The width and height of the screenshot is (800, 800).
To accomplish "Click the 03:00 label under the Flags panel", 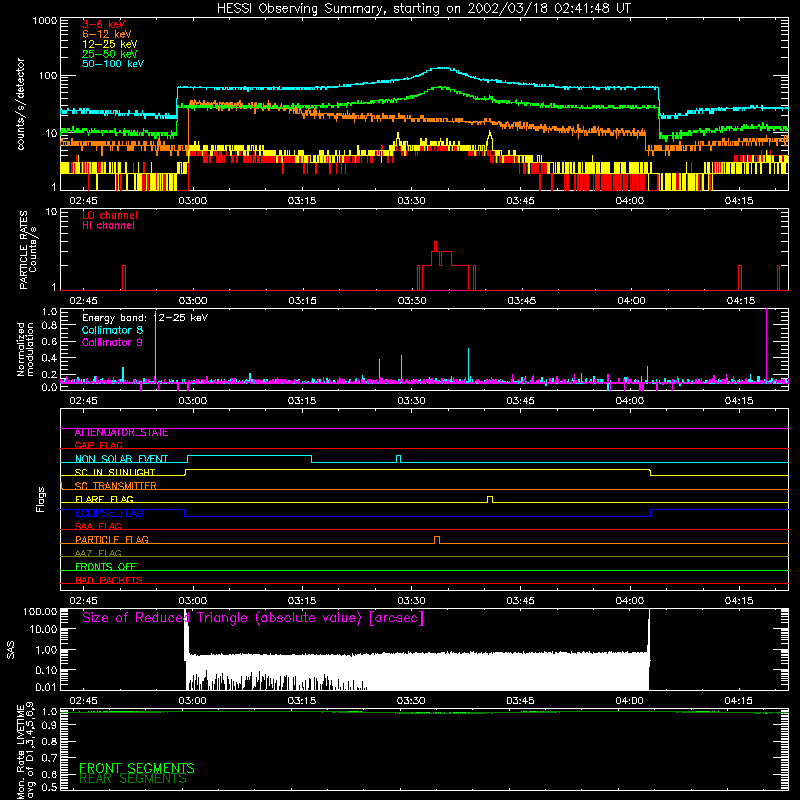I will [193, 601].
